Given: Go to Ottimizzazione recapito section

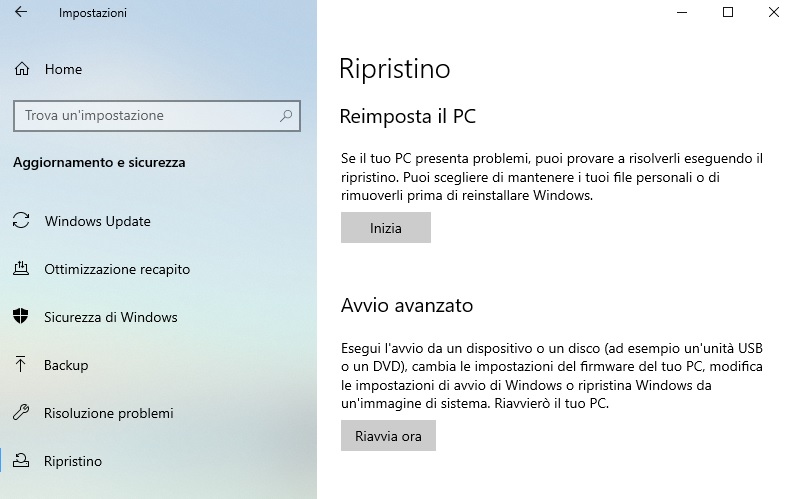Looking at the screenshot, I should [117, 269].
